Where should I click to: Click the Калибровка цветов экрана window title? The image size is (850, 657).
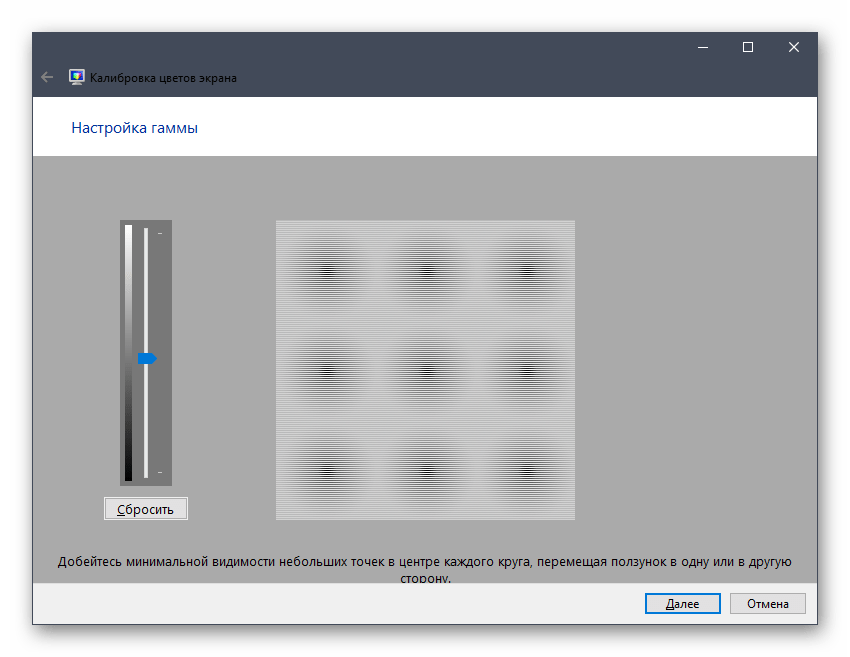(x=163, y=77)
